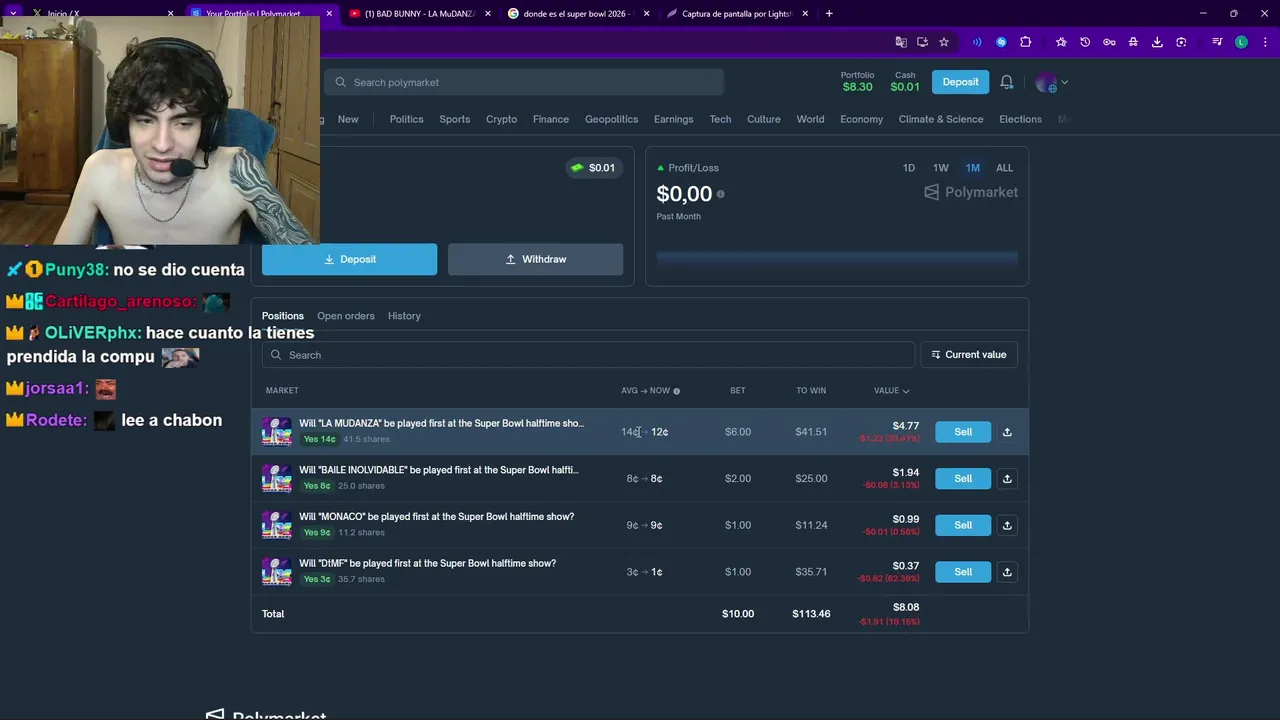Open browser history clock icon
The width and height of the screenshot is (1280, 720).
click(x=1085, y=42)
